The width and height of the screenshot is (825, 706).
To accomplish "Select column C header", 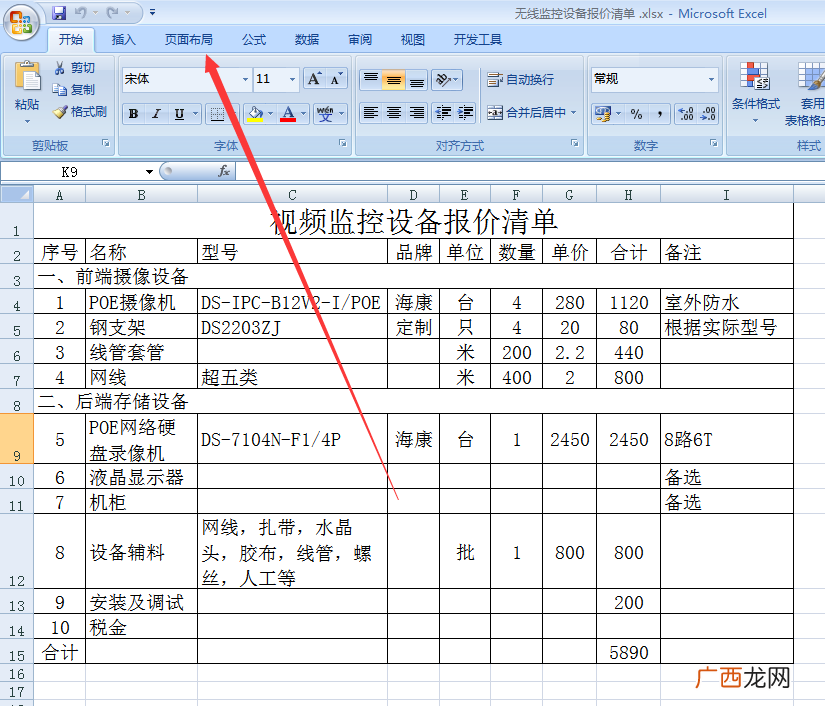I will pos(292,195).
